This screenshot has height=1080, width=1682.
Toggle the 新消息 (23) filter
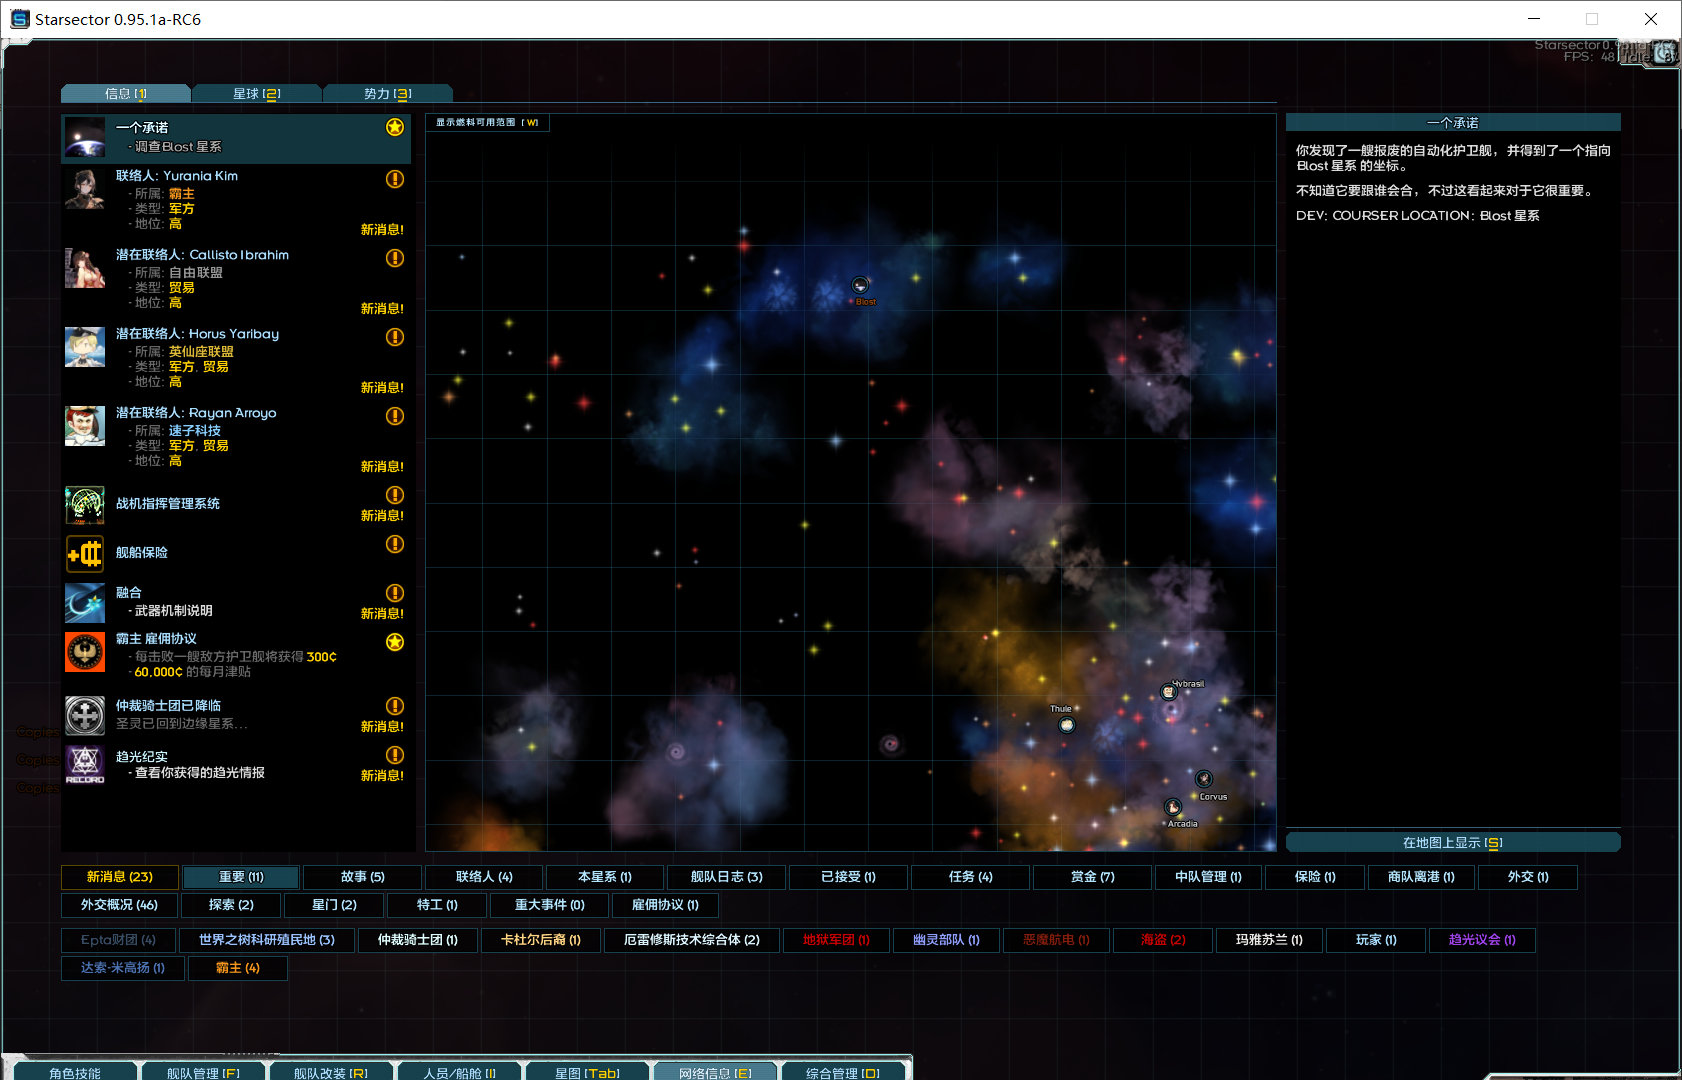[120, 877]
